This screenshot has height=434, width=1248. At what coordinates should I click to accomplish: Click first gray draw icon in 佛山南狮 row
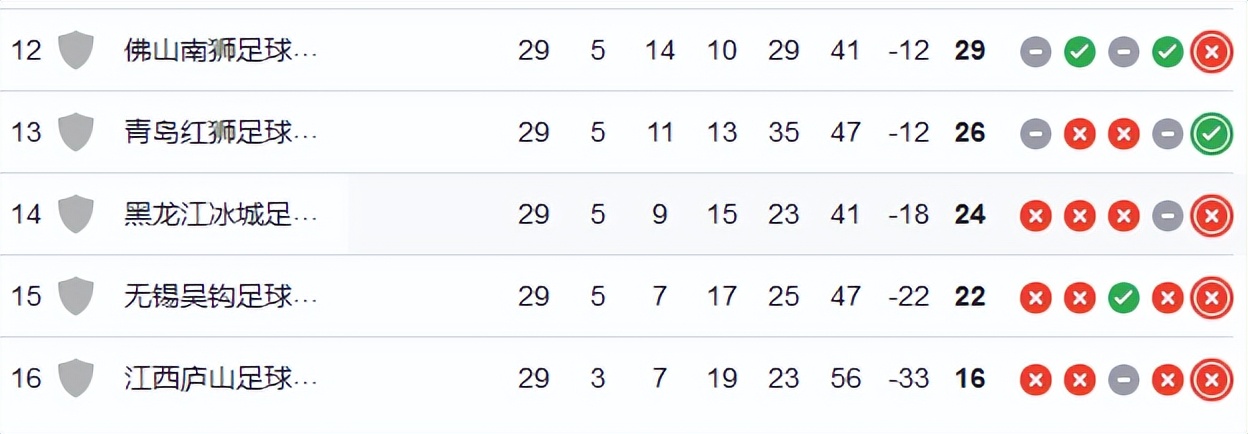point(1036,51)
